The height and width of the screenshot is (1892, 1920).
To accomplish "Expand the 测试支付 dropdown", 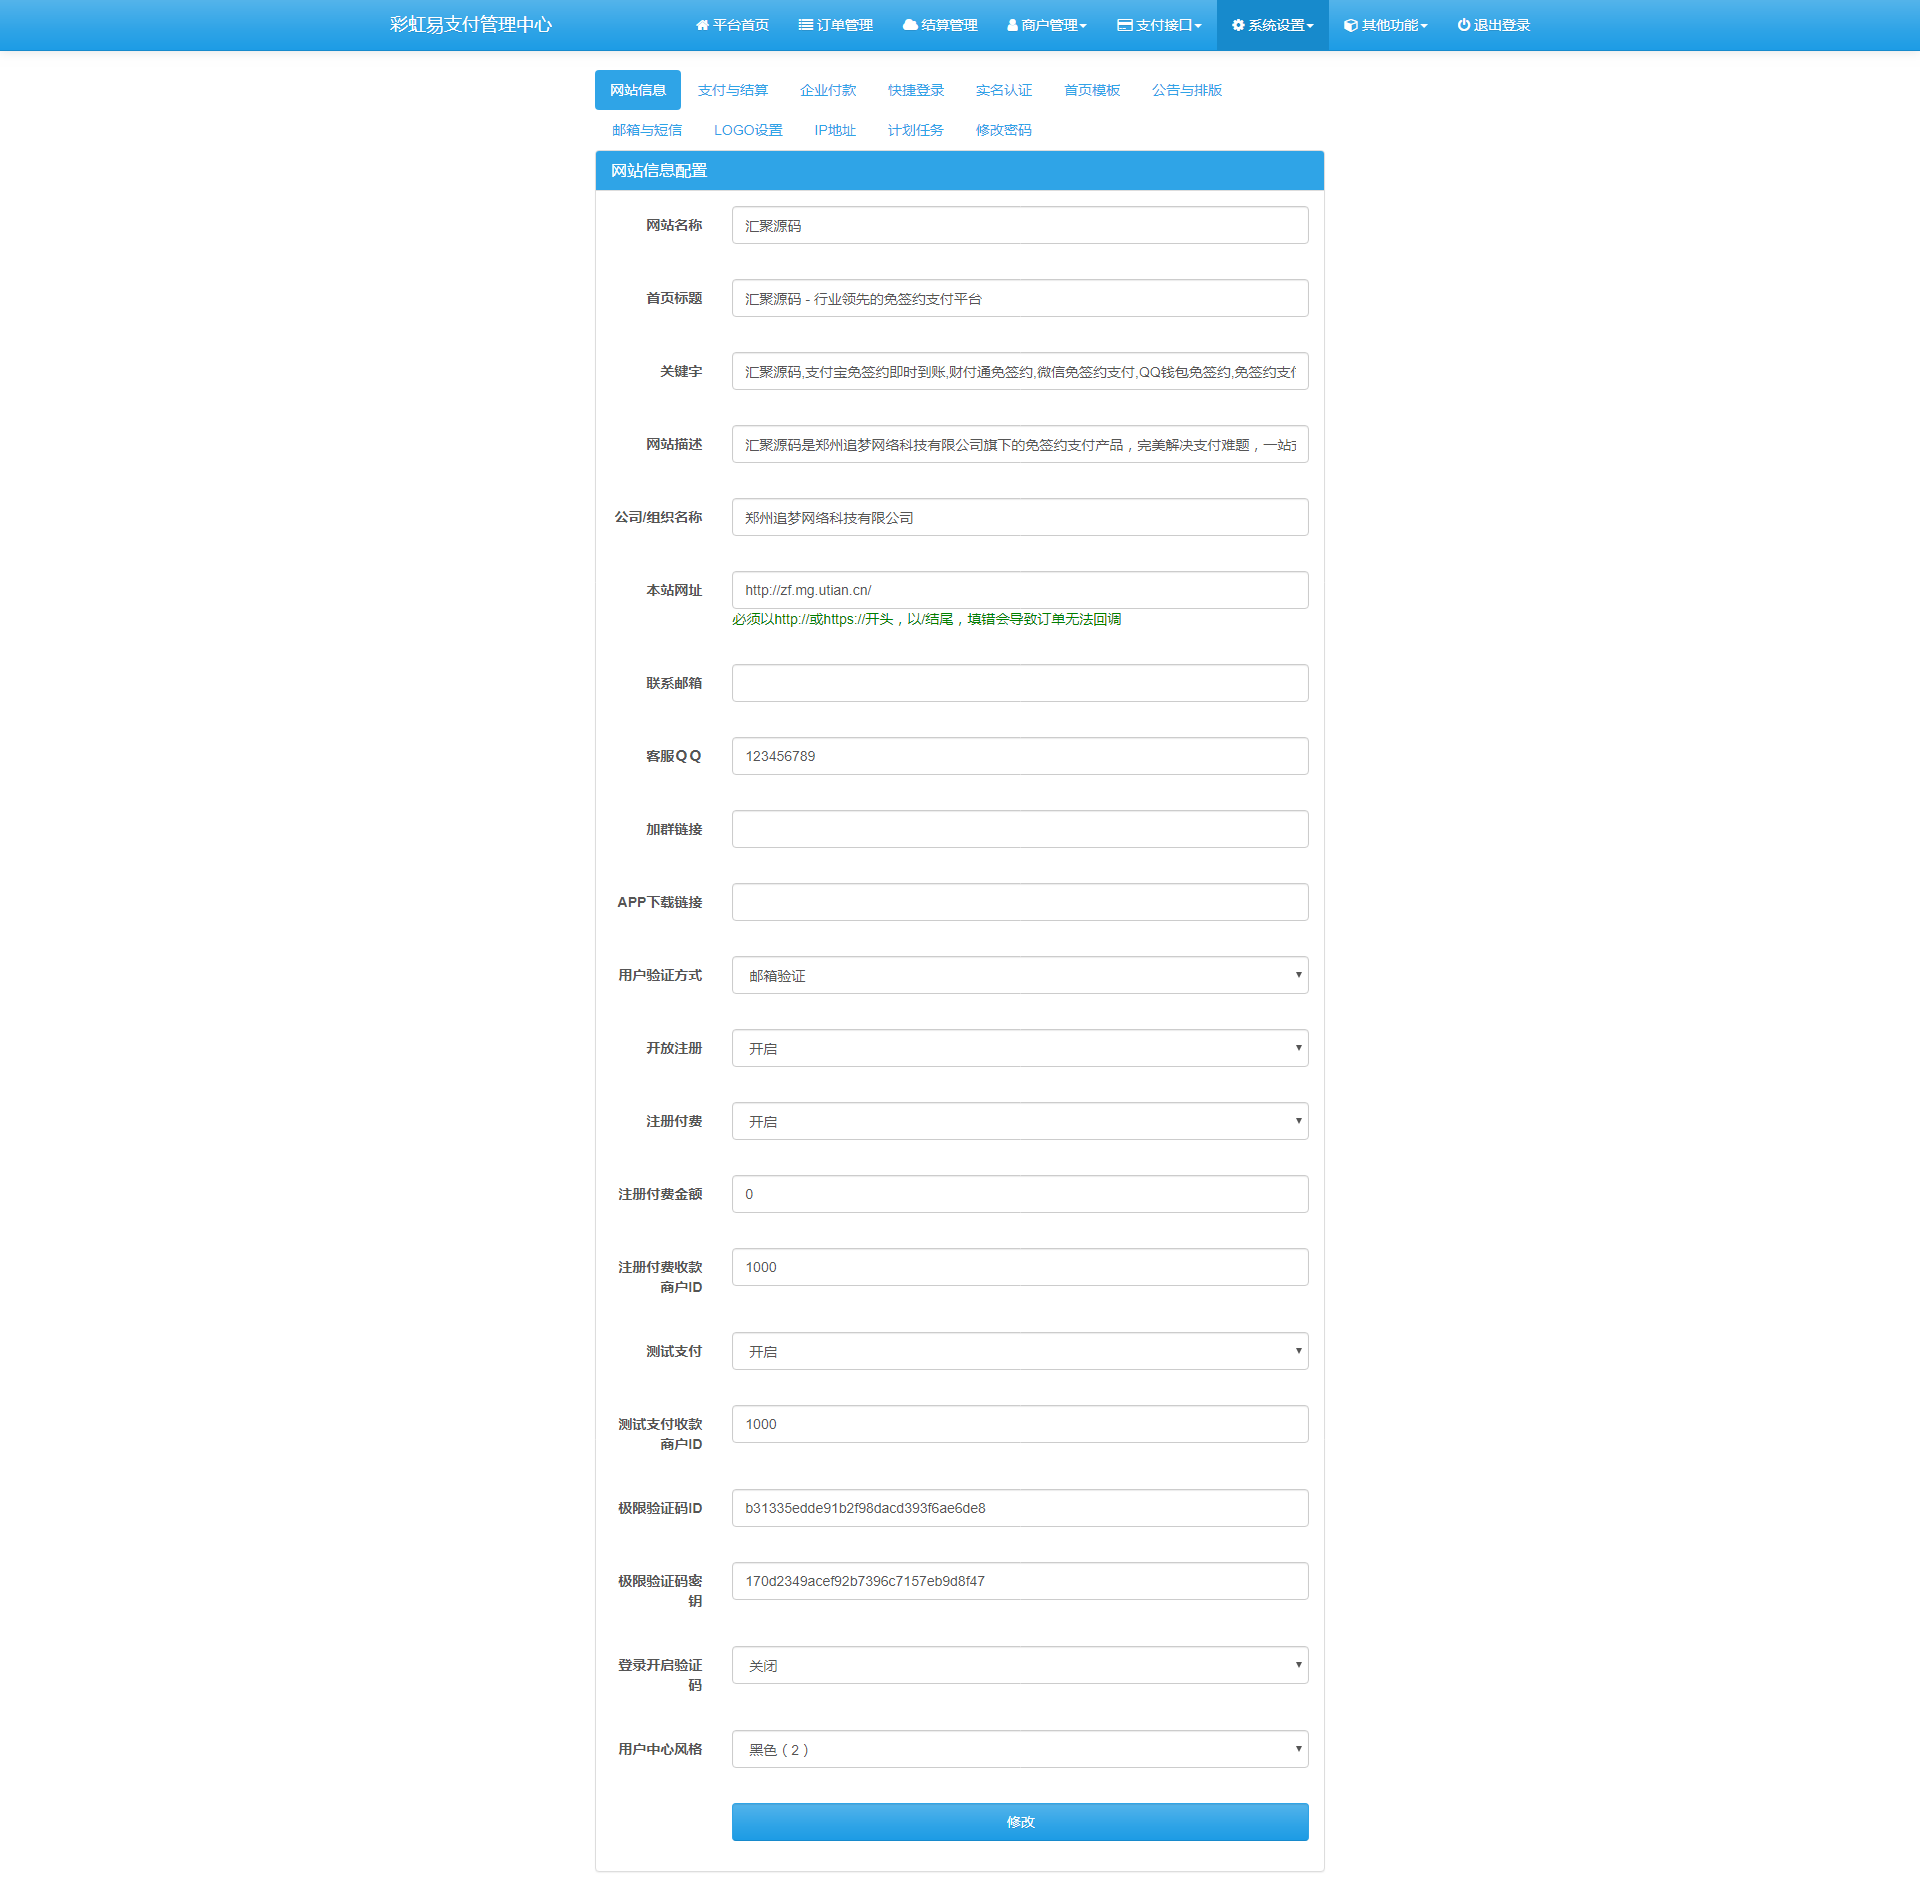I will [x=1019, y=1351].
